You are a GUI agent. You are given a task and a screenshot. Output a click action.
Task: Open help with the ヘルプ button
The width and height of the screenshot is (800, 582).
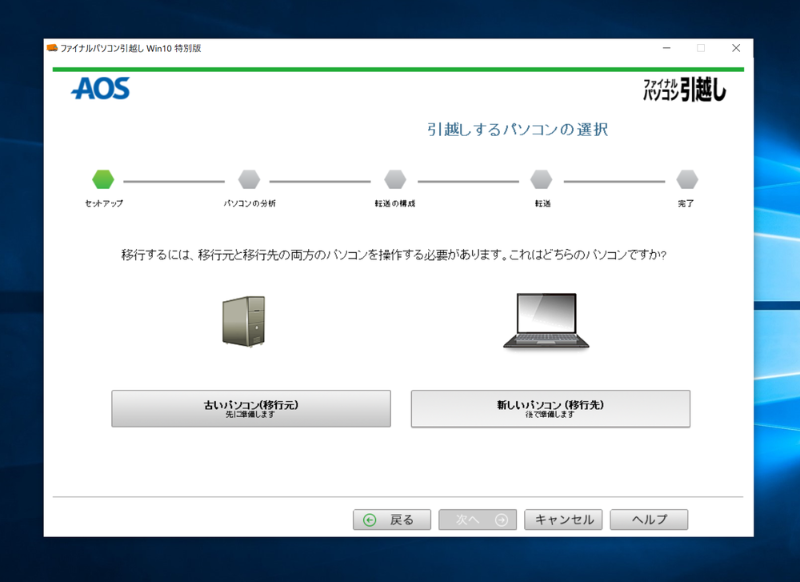(648, 520)
